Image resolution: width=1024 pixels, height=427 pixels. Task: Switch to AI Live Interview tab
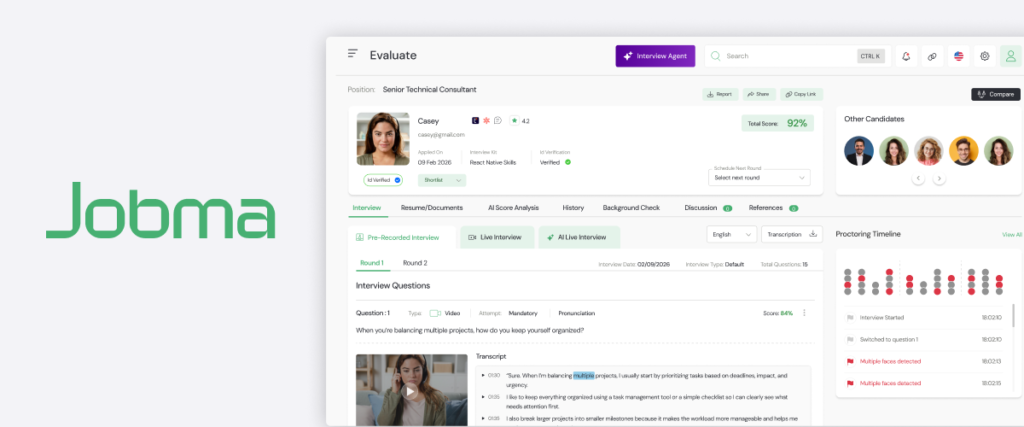click(x=579, y=237)
